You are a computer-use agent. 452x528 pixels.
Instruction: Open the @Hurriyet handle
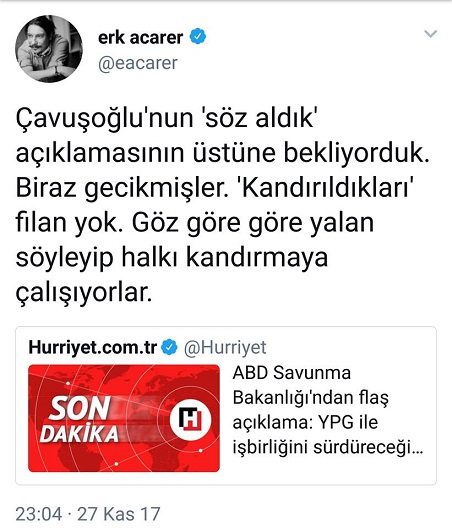click(x=225, y=348)
